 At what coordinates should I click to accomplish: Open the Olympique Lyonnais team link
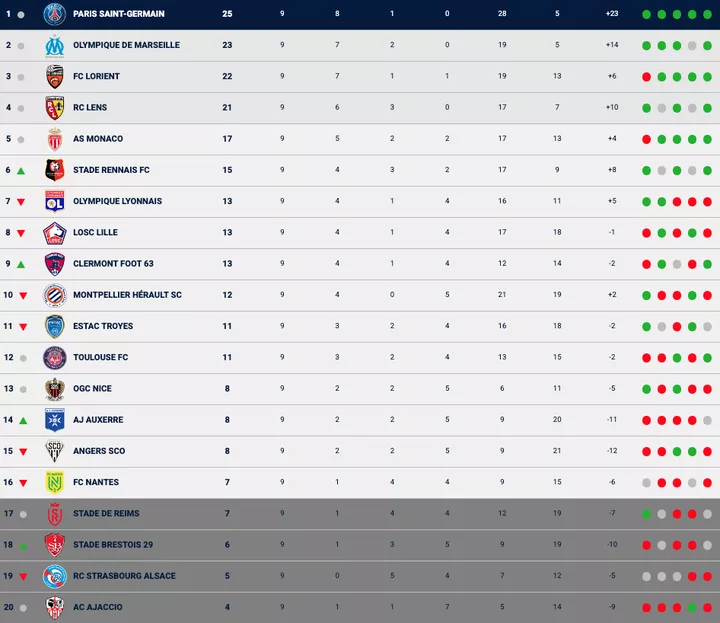click(x=117, y=201)
